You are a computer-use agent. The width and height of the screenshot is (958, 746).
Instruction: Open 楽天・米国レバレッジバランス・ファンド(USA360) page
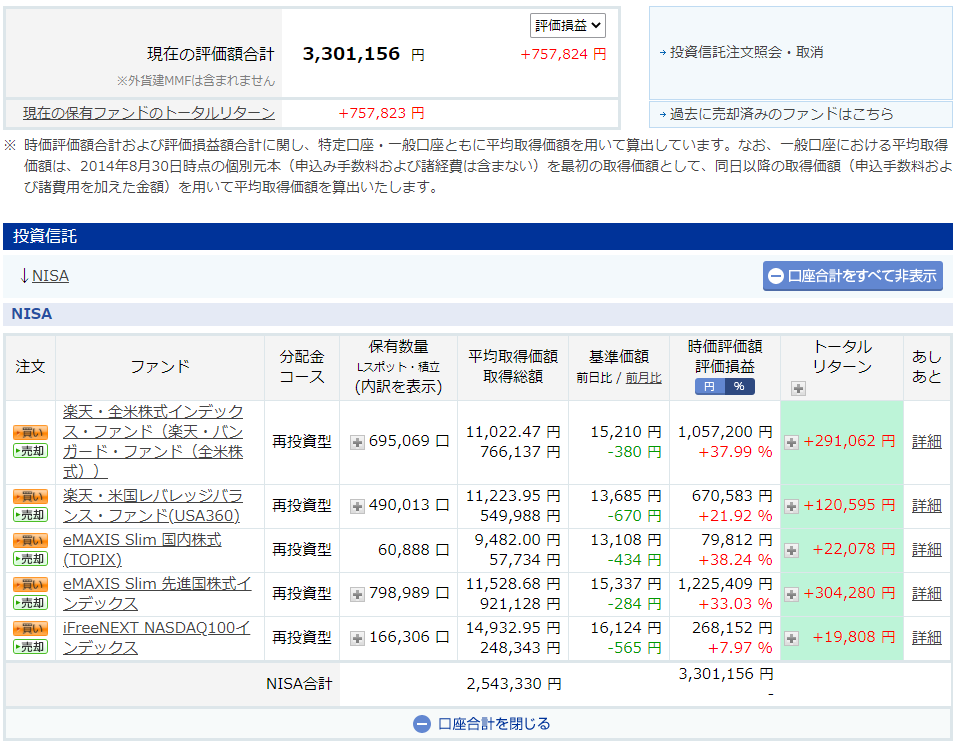pyautogui.click(x=153, y=506)
